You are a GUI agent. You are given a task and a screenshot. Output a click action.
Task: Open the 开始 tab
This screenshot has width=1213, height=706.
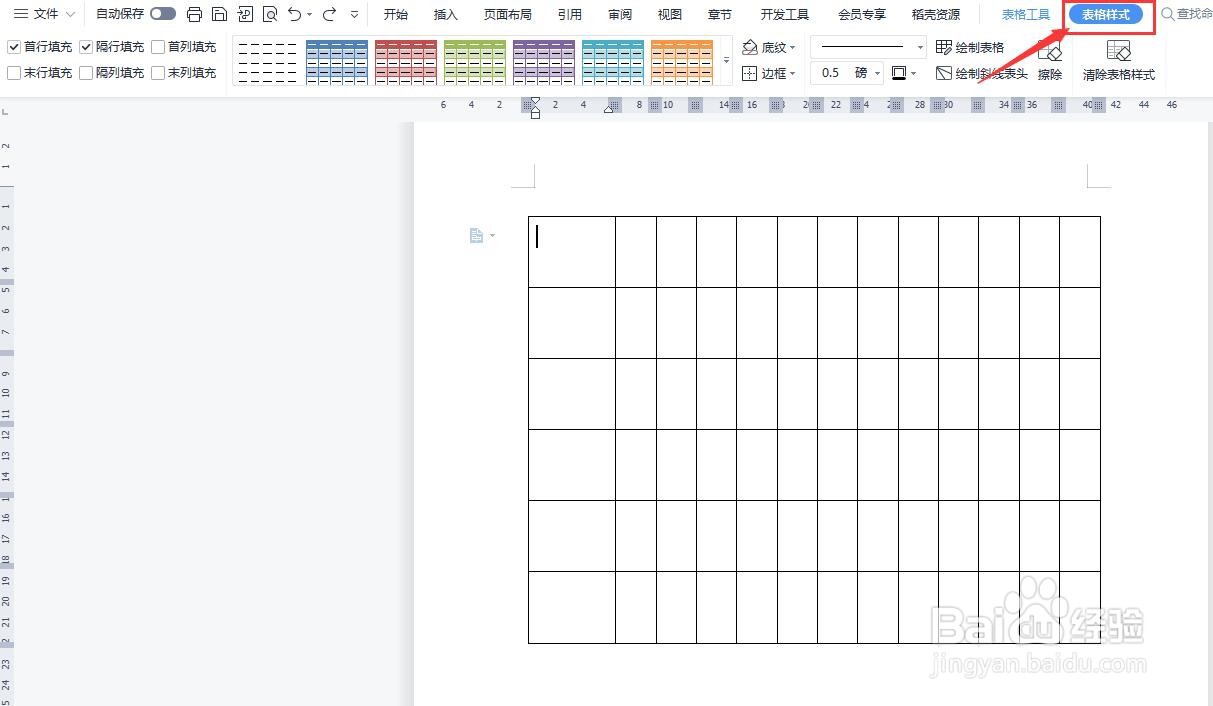pos(396,14)
